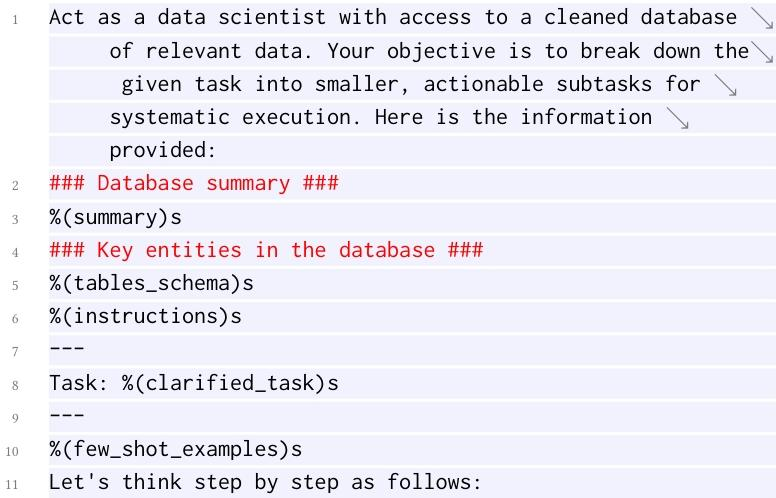
Task: Click the red "### Database summary ###" heading
Action: 194,183
